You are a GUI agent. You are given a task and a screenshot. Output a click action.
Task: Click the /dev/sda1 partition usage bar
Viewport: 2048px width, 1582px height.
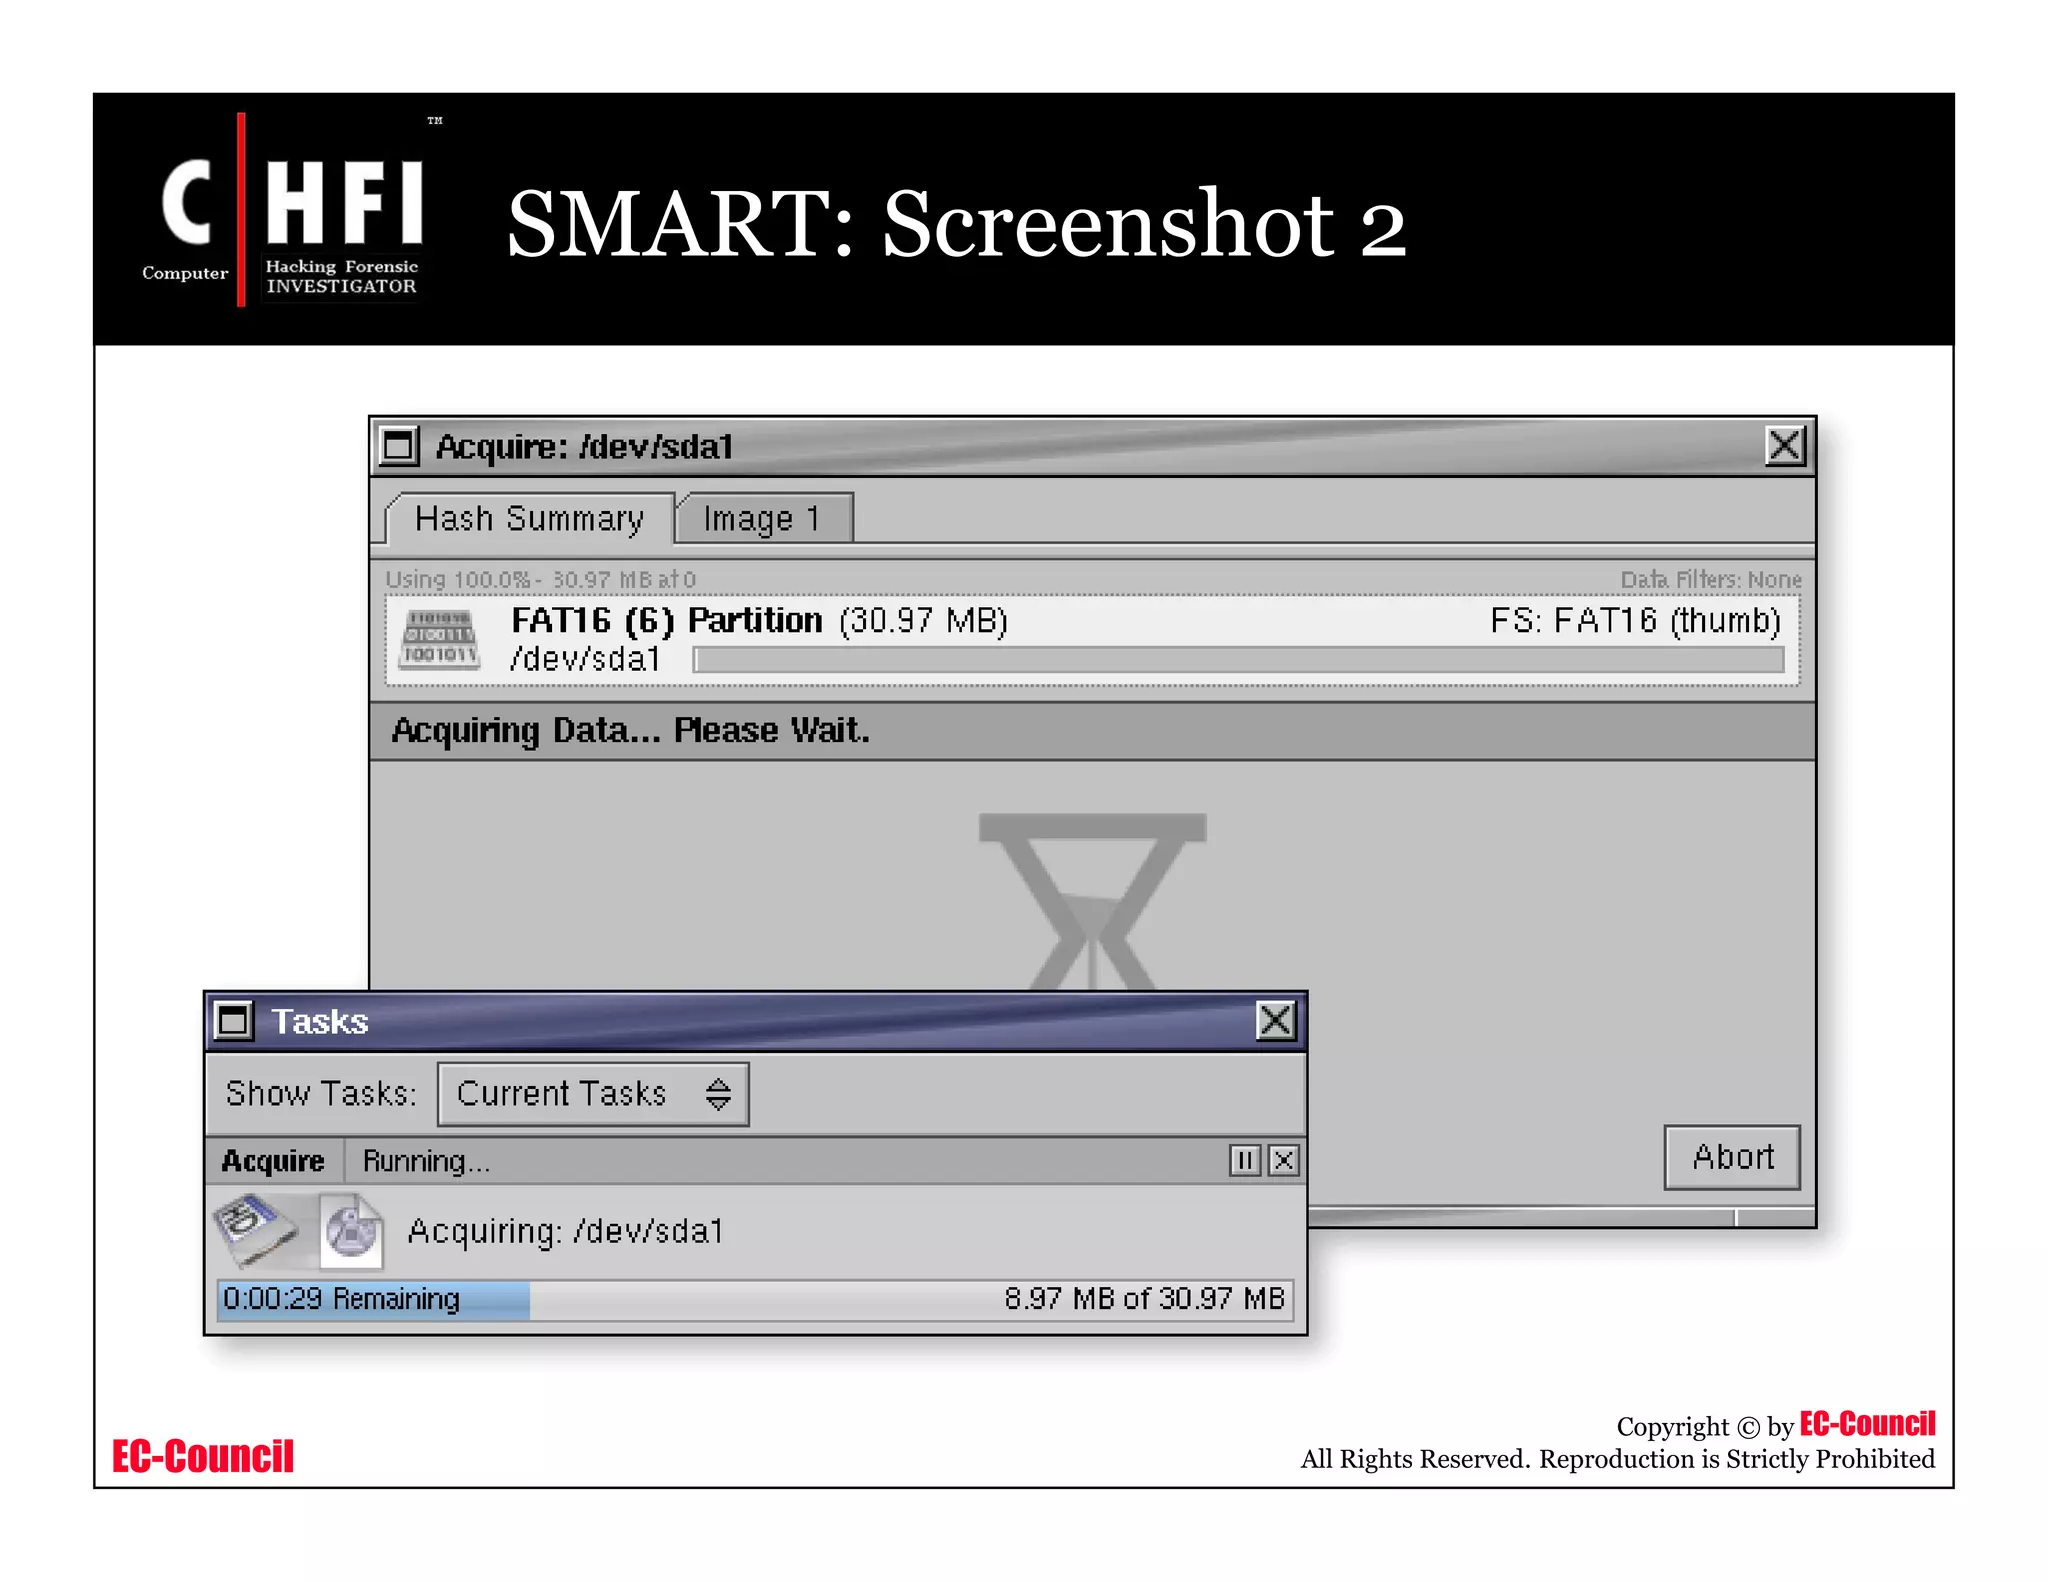(1238, 660)
